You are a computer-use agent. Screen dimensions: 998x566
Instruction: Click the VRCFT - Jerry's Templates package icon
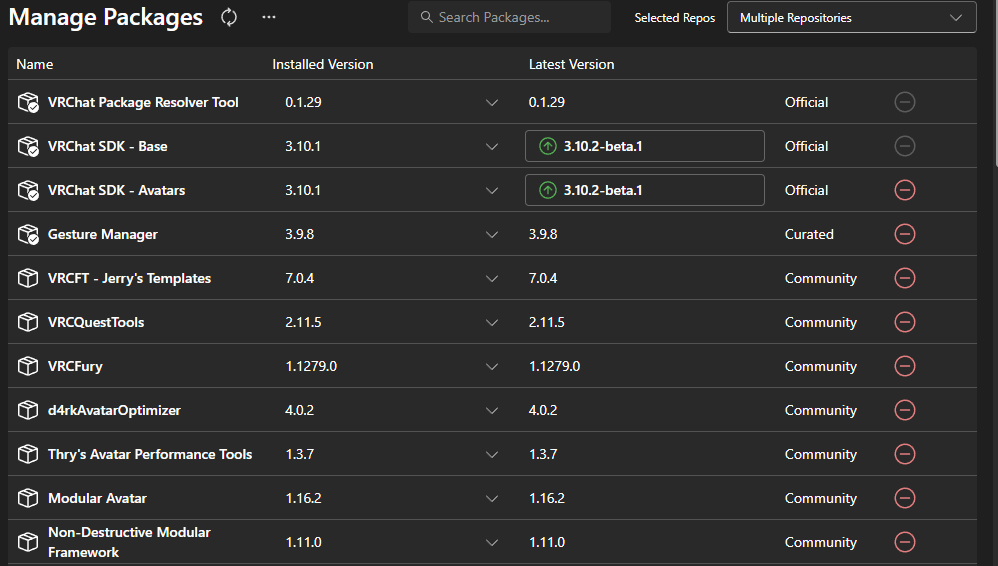tap(28, 278)
